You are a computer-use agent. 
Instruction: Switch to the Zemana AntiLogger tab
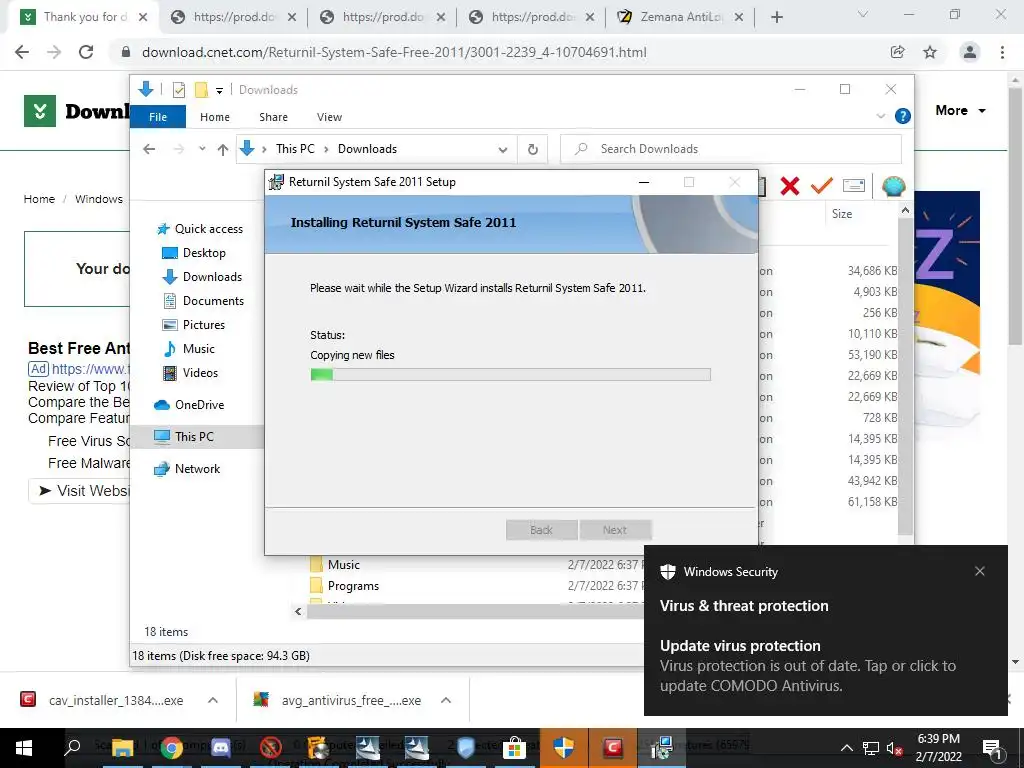pos(680,17)
